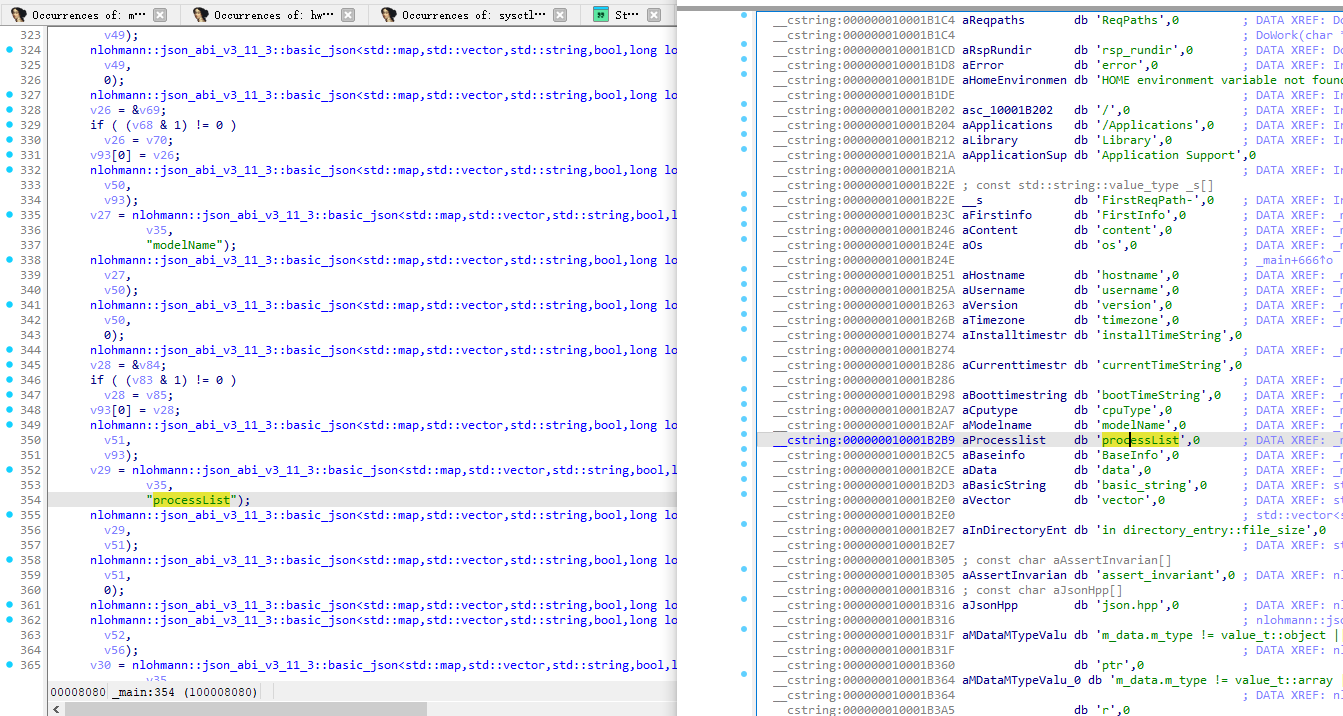Select the aBaseinfo label in disassembly
Image resolution: width=1343 pixels, height=716 pixels.
(996, 455)
